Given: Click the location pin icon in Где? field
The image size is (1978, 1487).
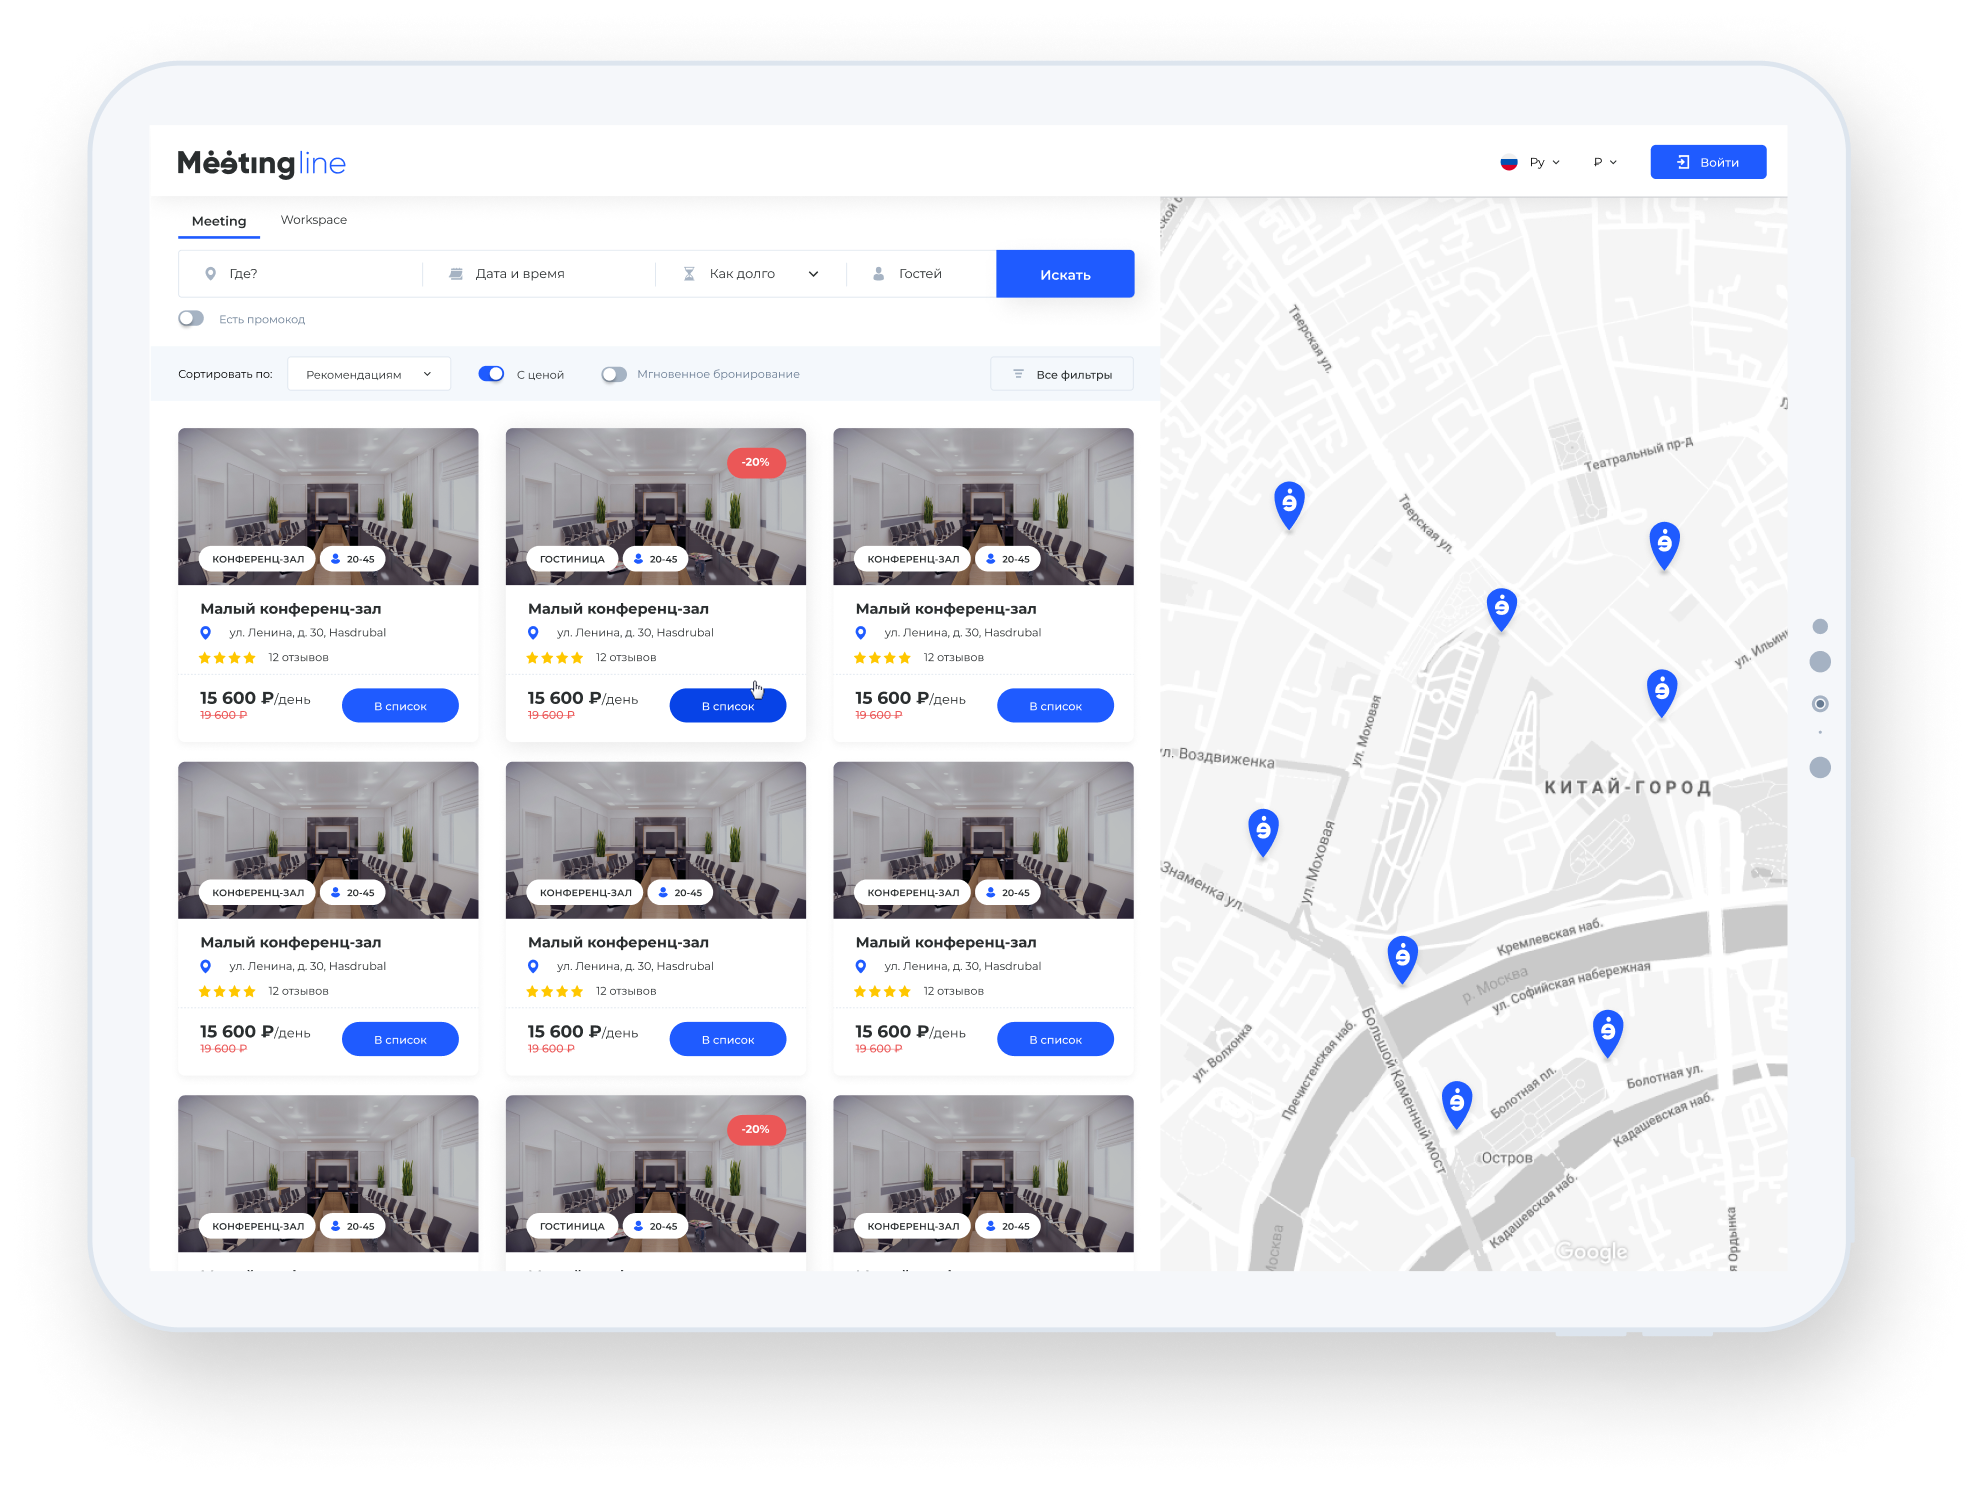Looking at the screenshot, I should (210, 274).
